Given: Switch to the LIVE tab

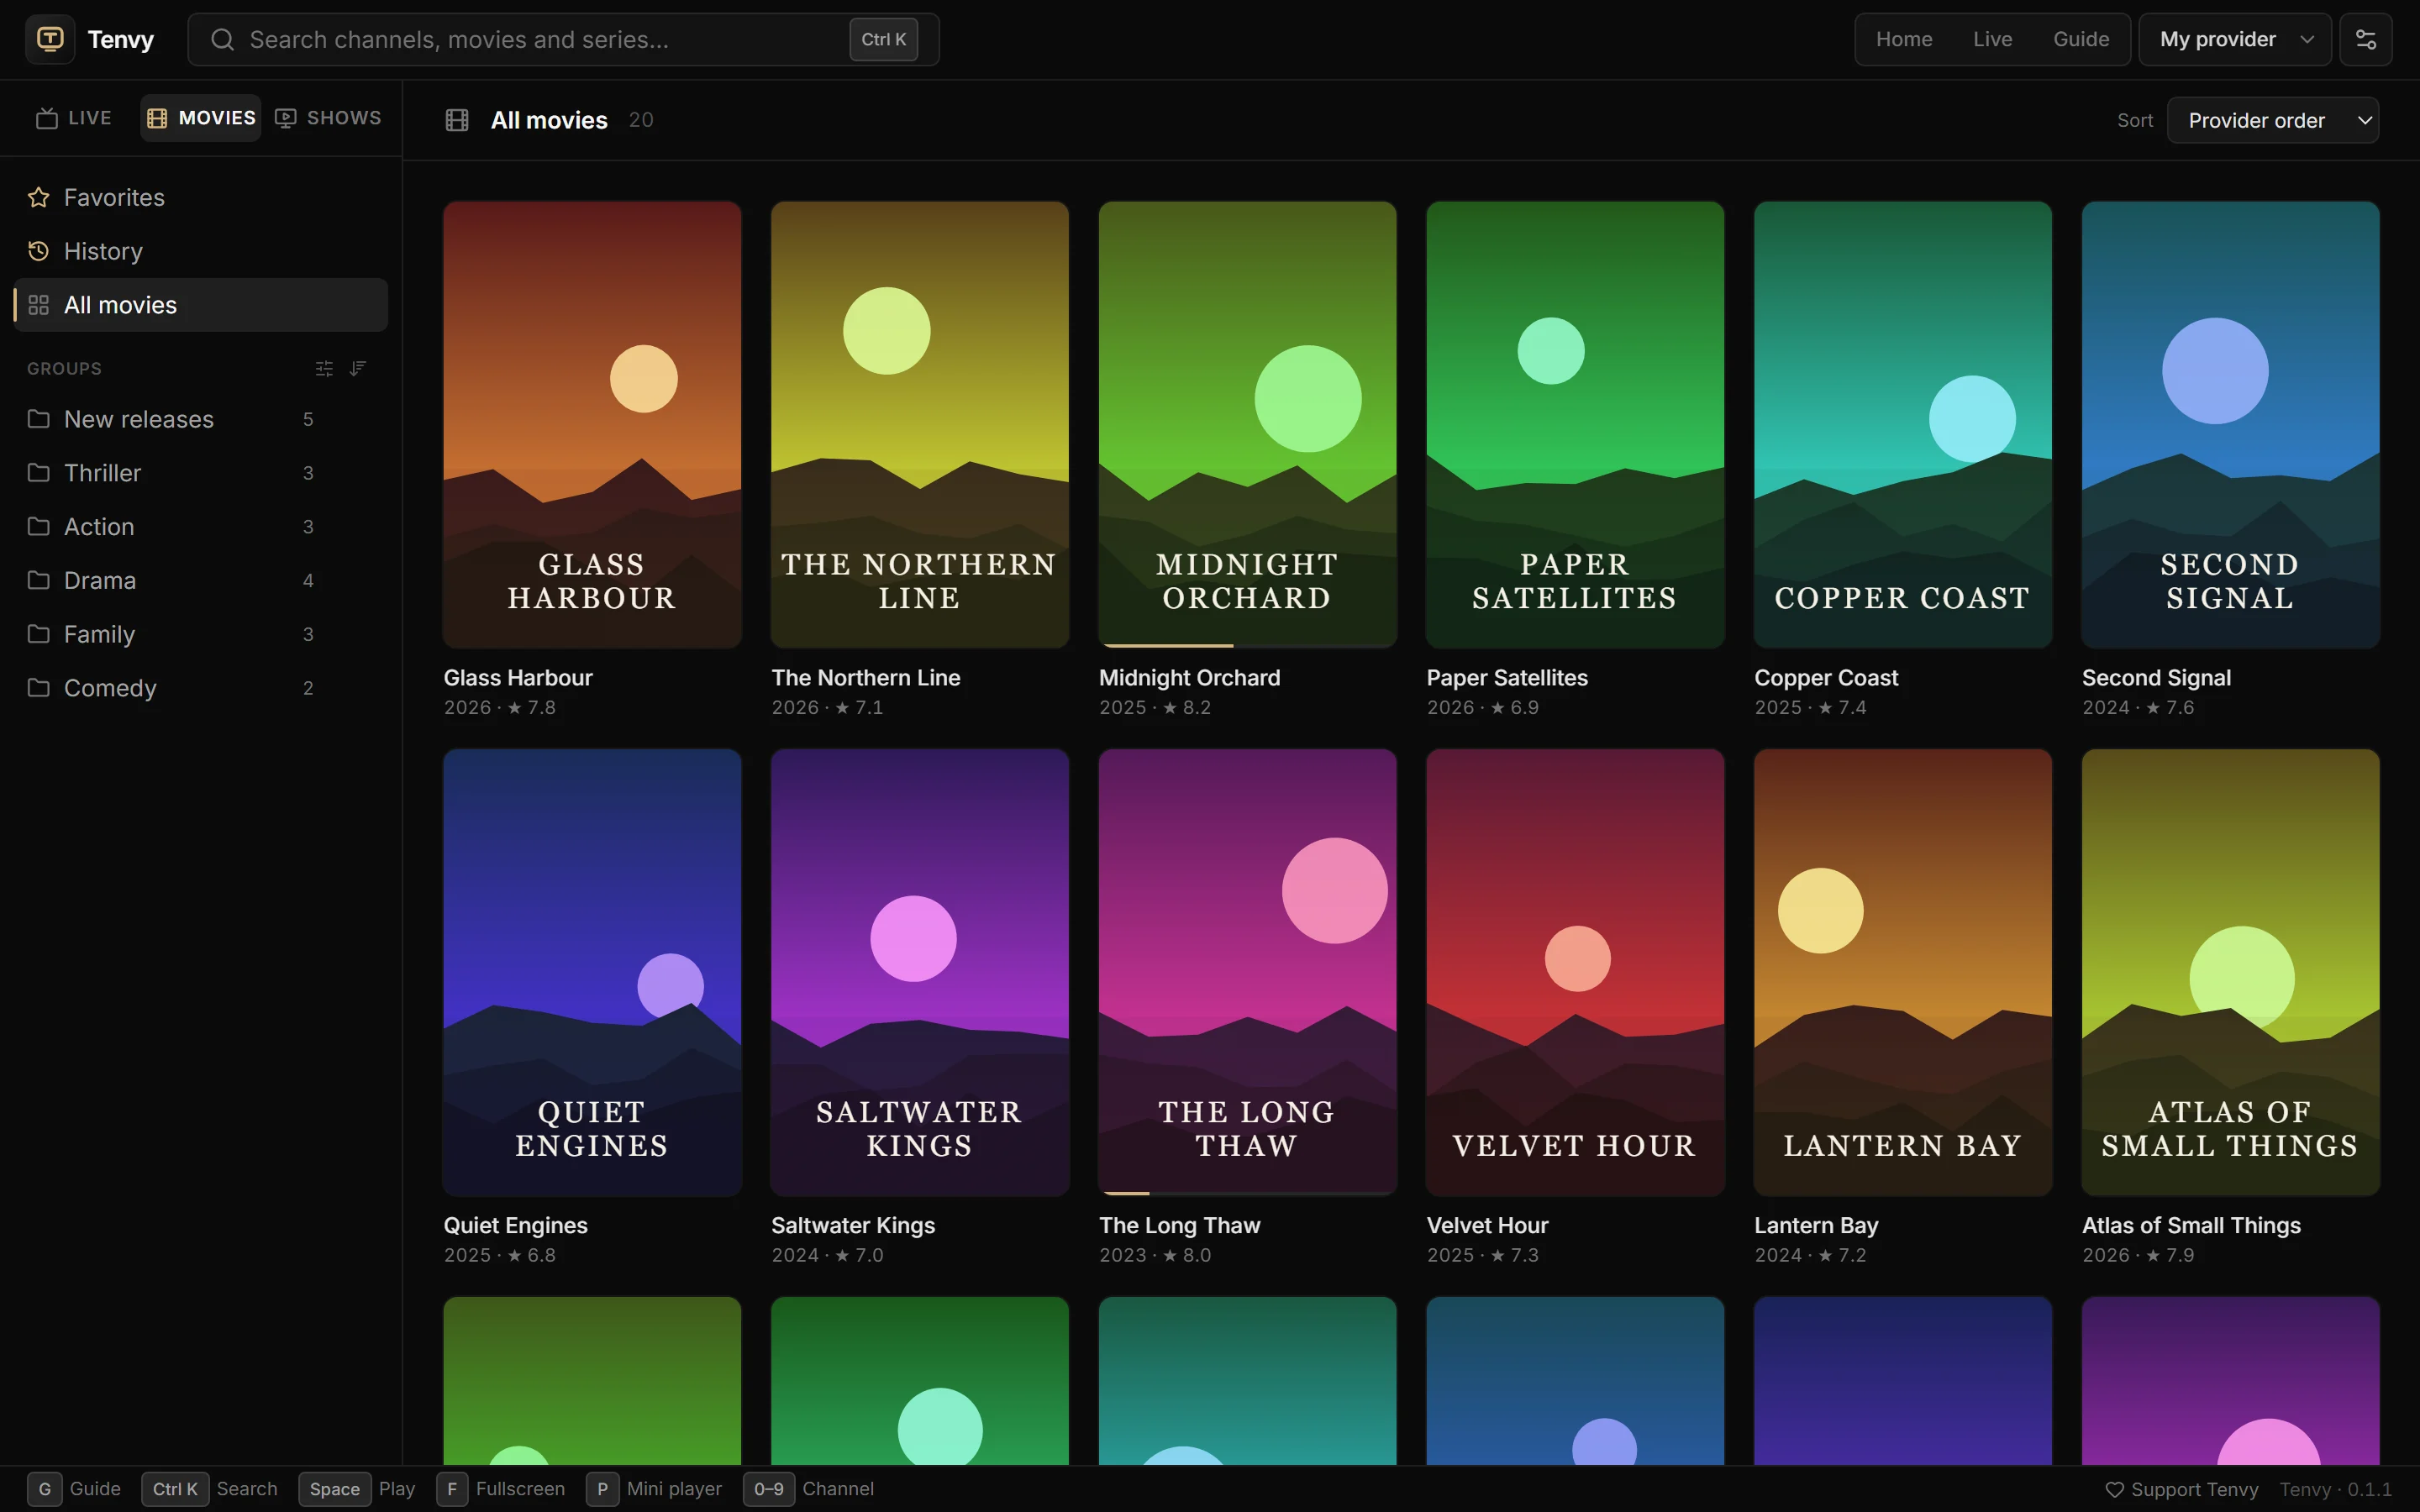Looking at the screenshot, I should click(75, 118).
